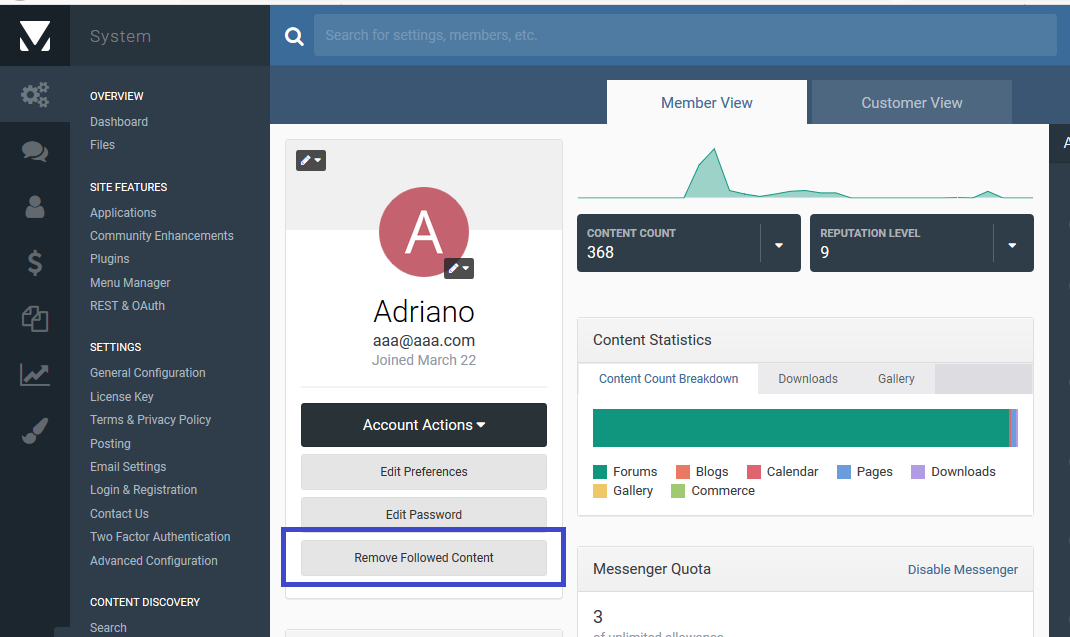Open the Community chat bubbles icon
The height and width of the screenshot is (637, 1070).
pyautogui.click(x=35, y=151)
